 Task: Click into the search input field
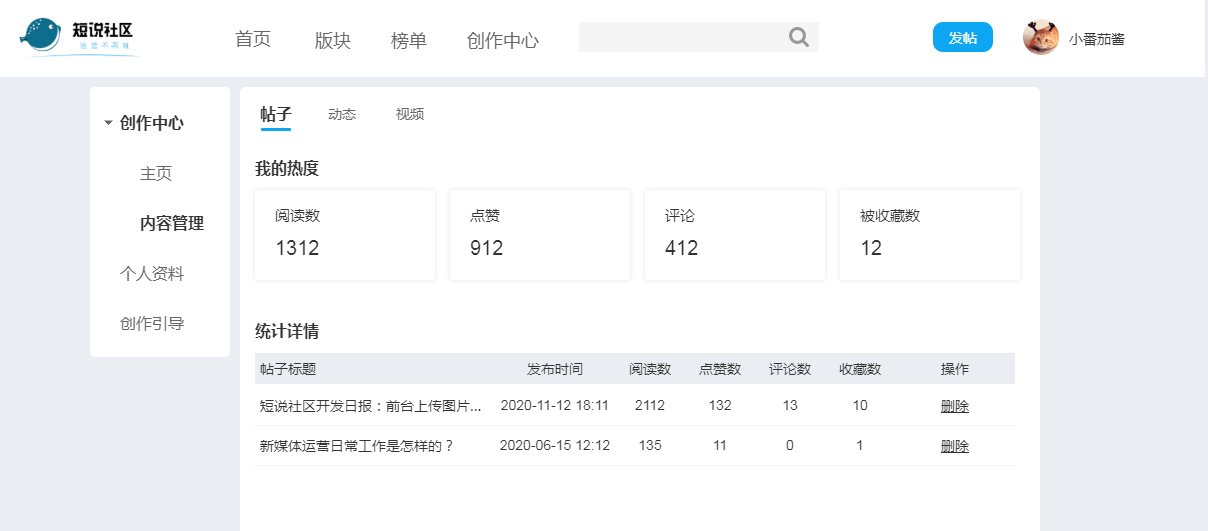tap(680, 38)
